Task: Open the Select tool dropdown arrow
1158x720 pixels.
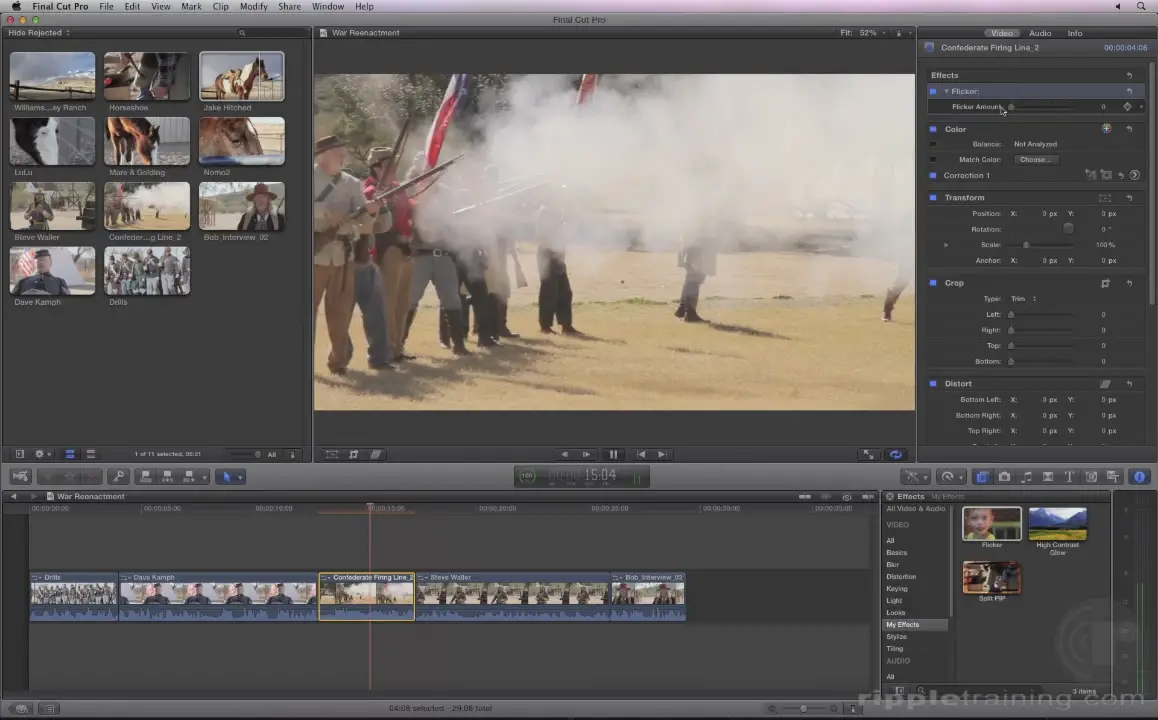Action: click(x=240, y=478)
